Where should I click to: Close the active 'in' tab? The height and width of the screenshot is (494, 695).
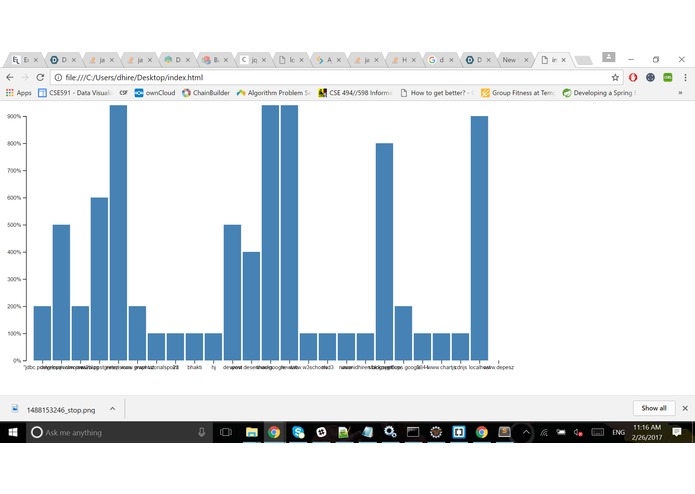(x=564, y=60)
